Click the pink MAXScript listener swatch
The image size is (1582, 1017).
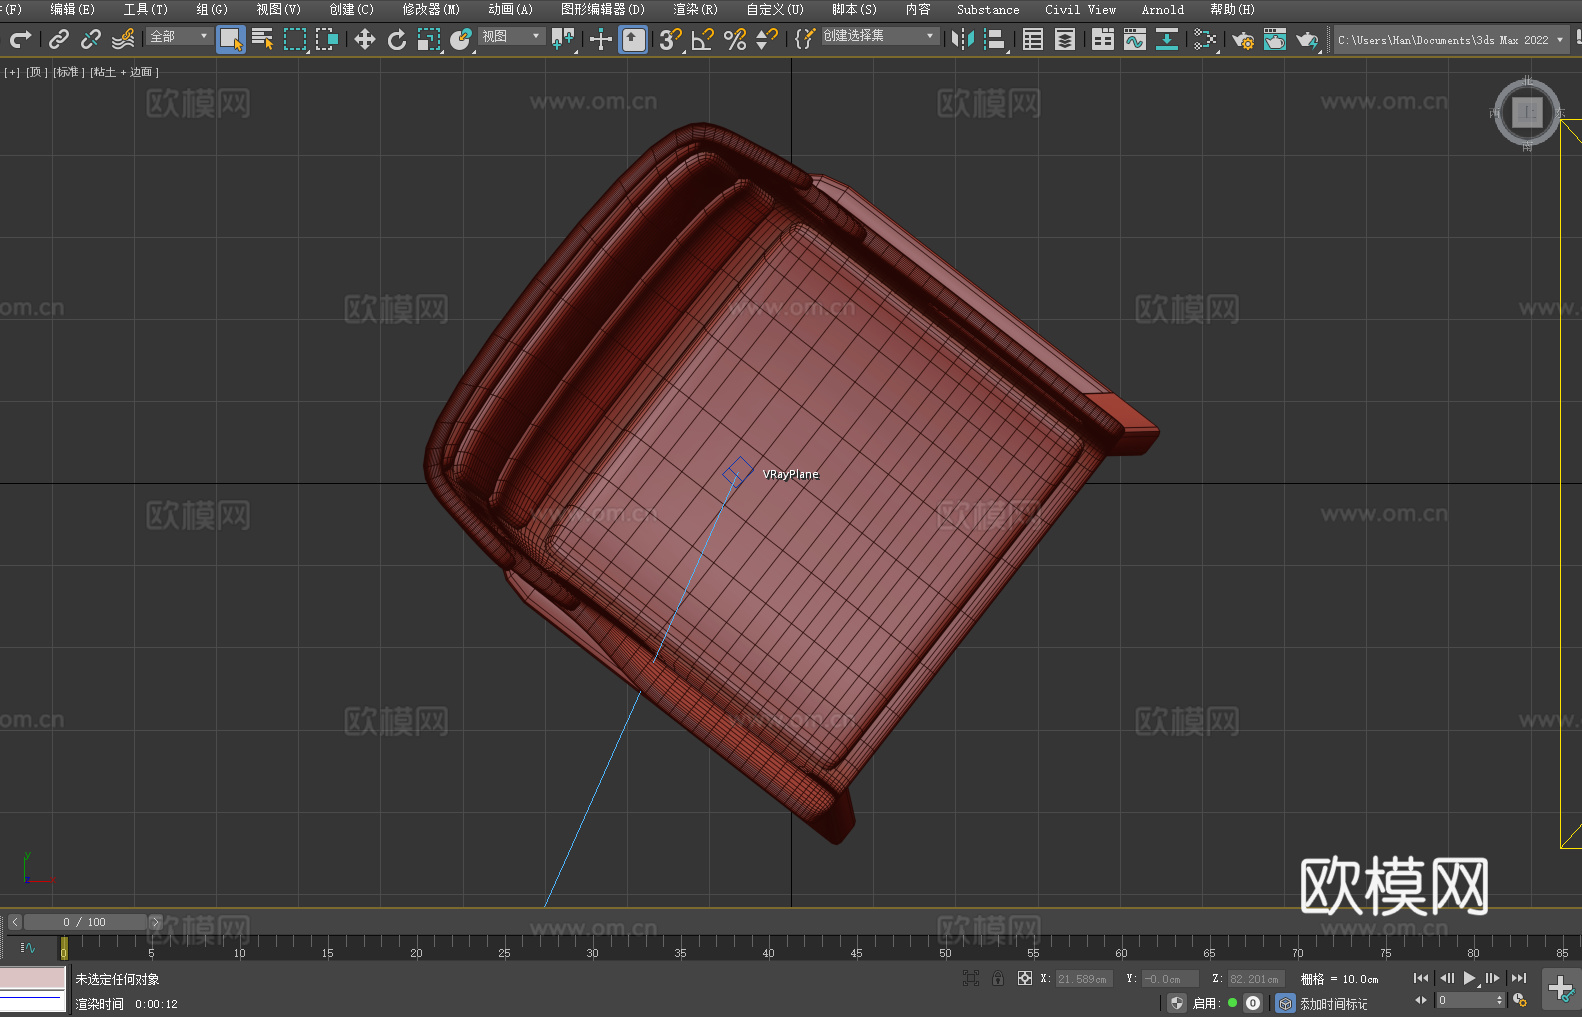[x=32, y=978]
